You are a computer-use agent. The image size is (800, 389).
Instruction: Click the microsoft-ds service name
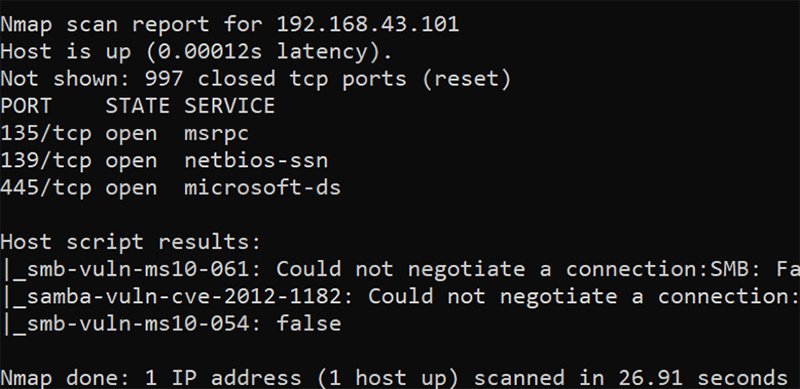pyautogui.click(x=262, y=188)
